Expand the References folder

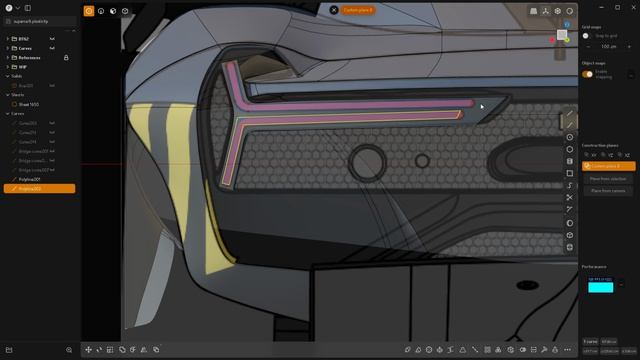(7, 58)
